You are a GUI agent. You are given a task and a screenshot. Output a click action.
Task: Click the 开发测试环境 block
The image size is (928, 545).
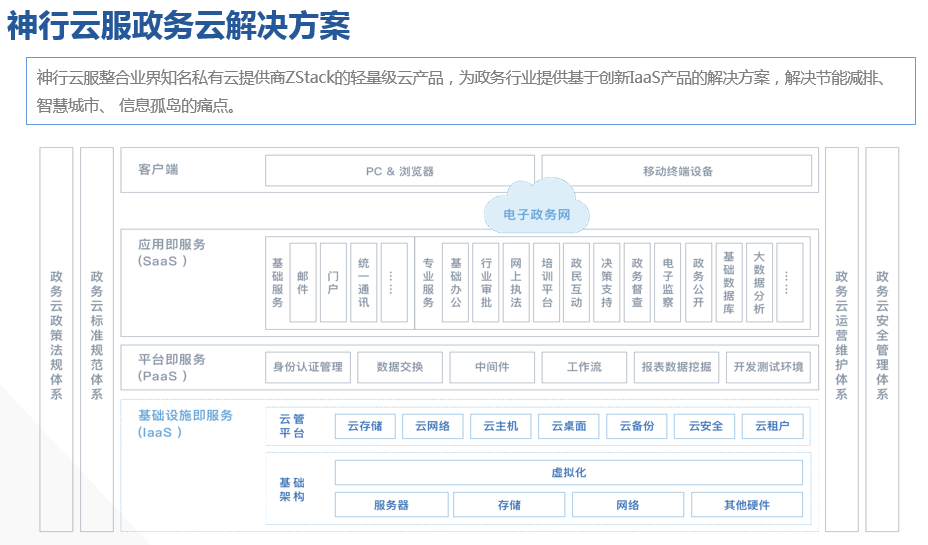click(x=767, y=367)
